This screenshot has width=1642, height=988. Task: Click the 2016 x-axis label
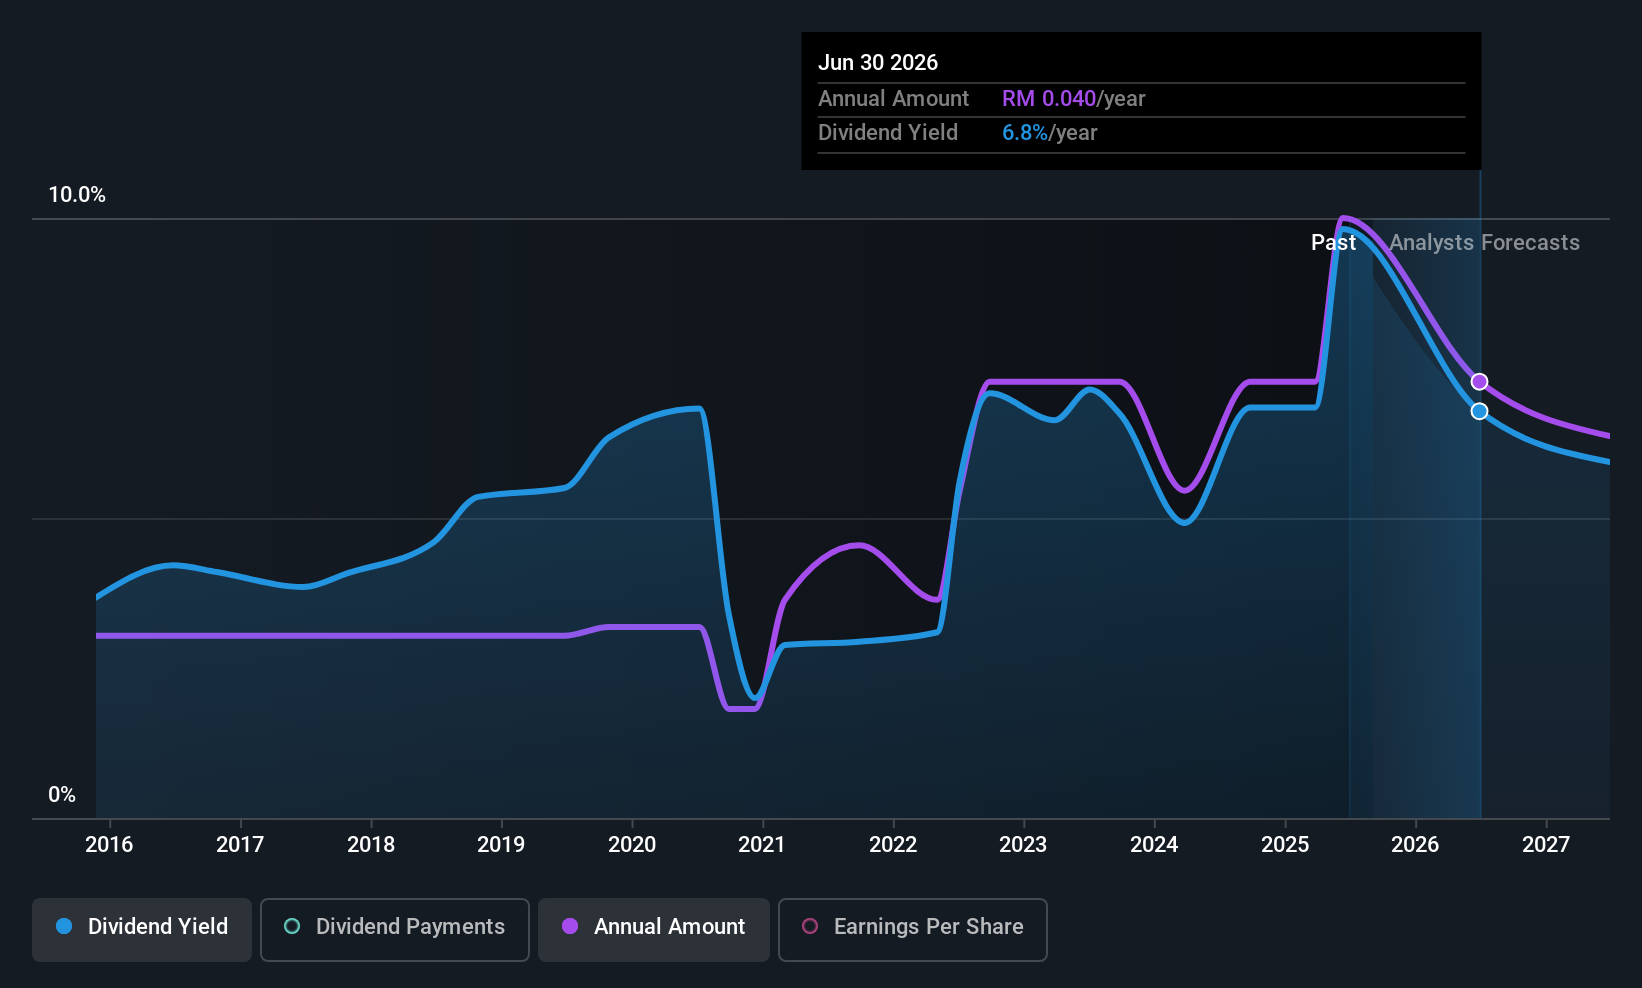tap(109, 845)
